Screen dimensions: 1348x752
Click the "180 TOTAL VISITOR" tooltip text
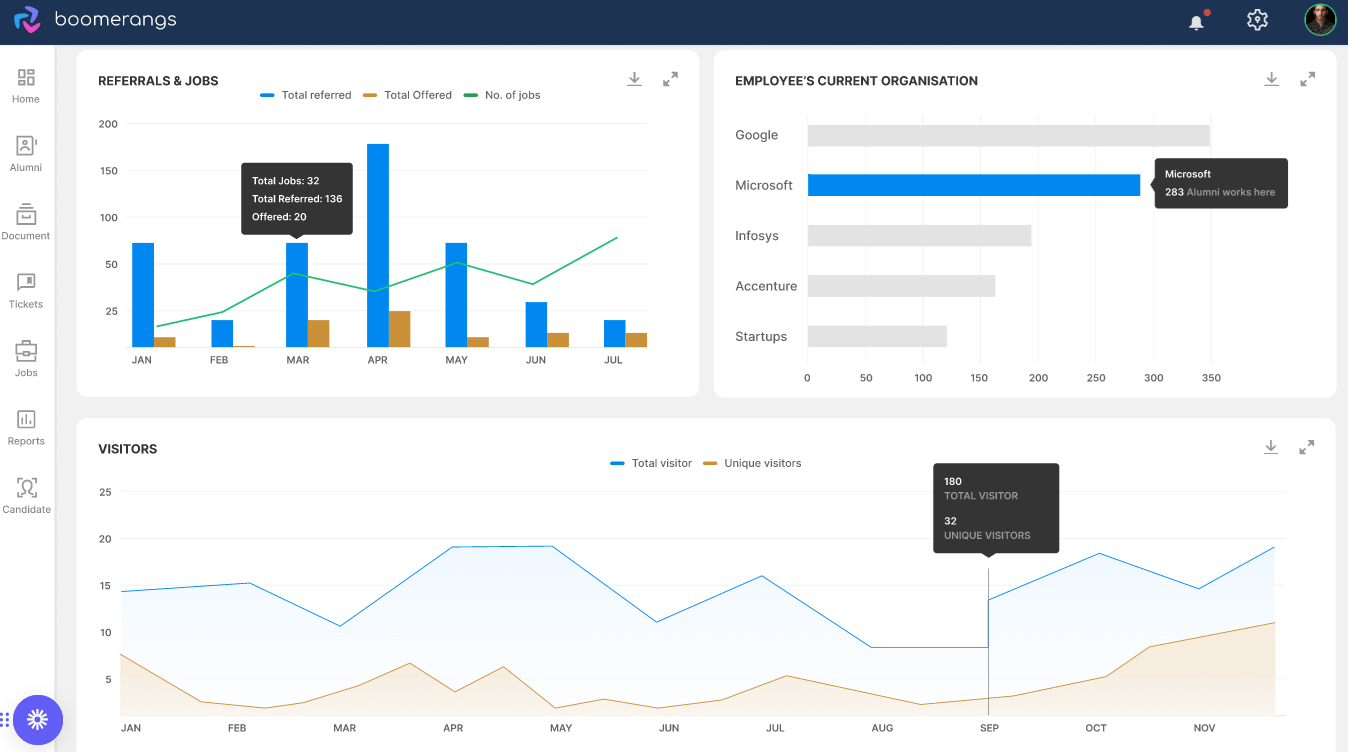[x=980, y=488]
